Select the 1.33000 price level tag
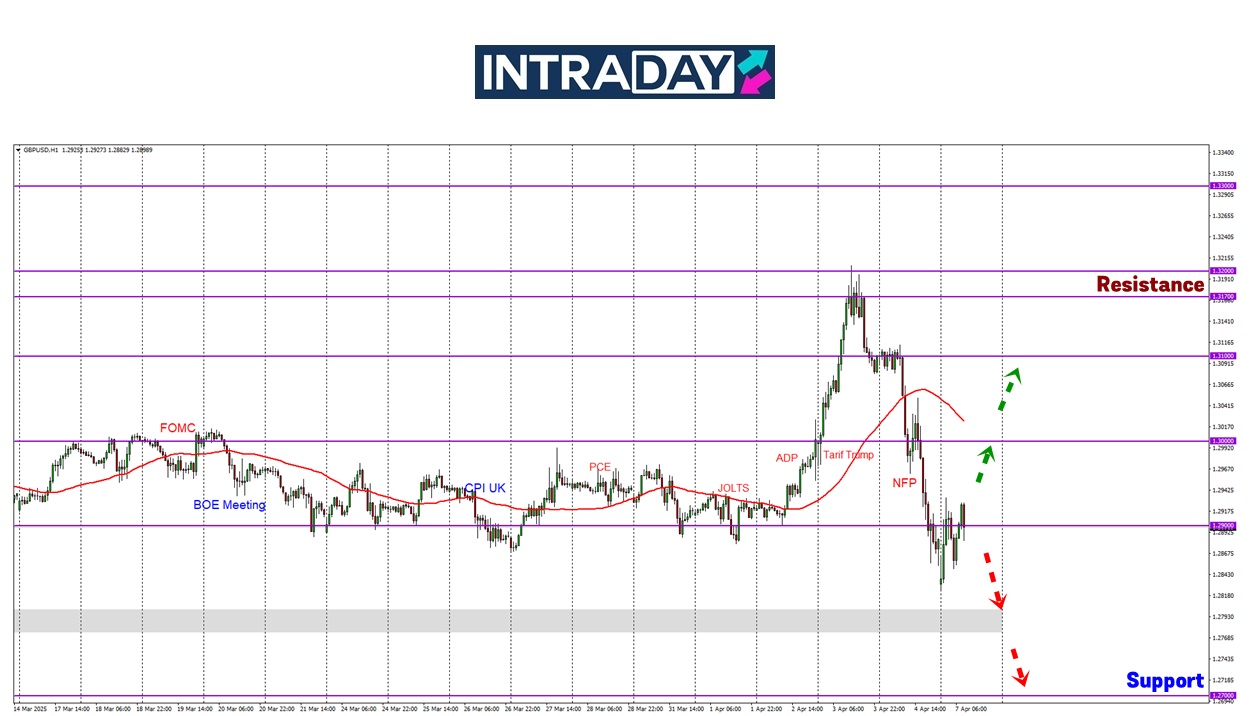 click(1222, 186)
